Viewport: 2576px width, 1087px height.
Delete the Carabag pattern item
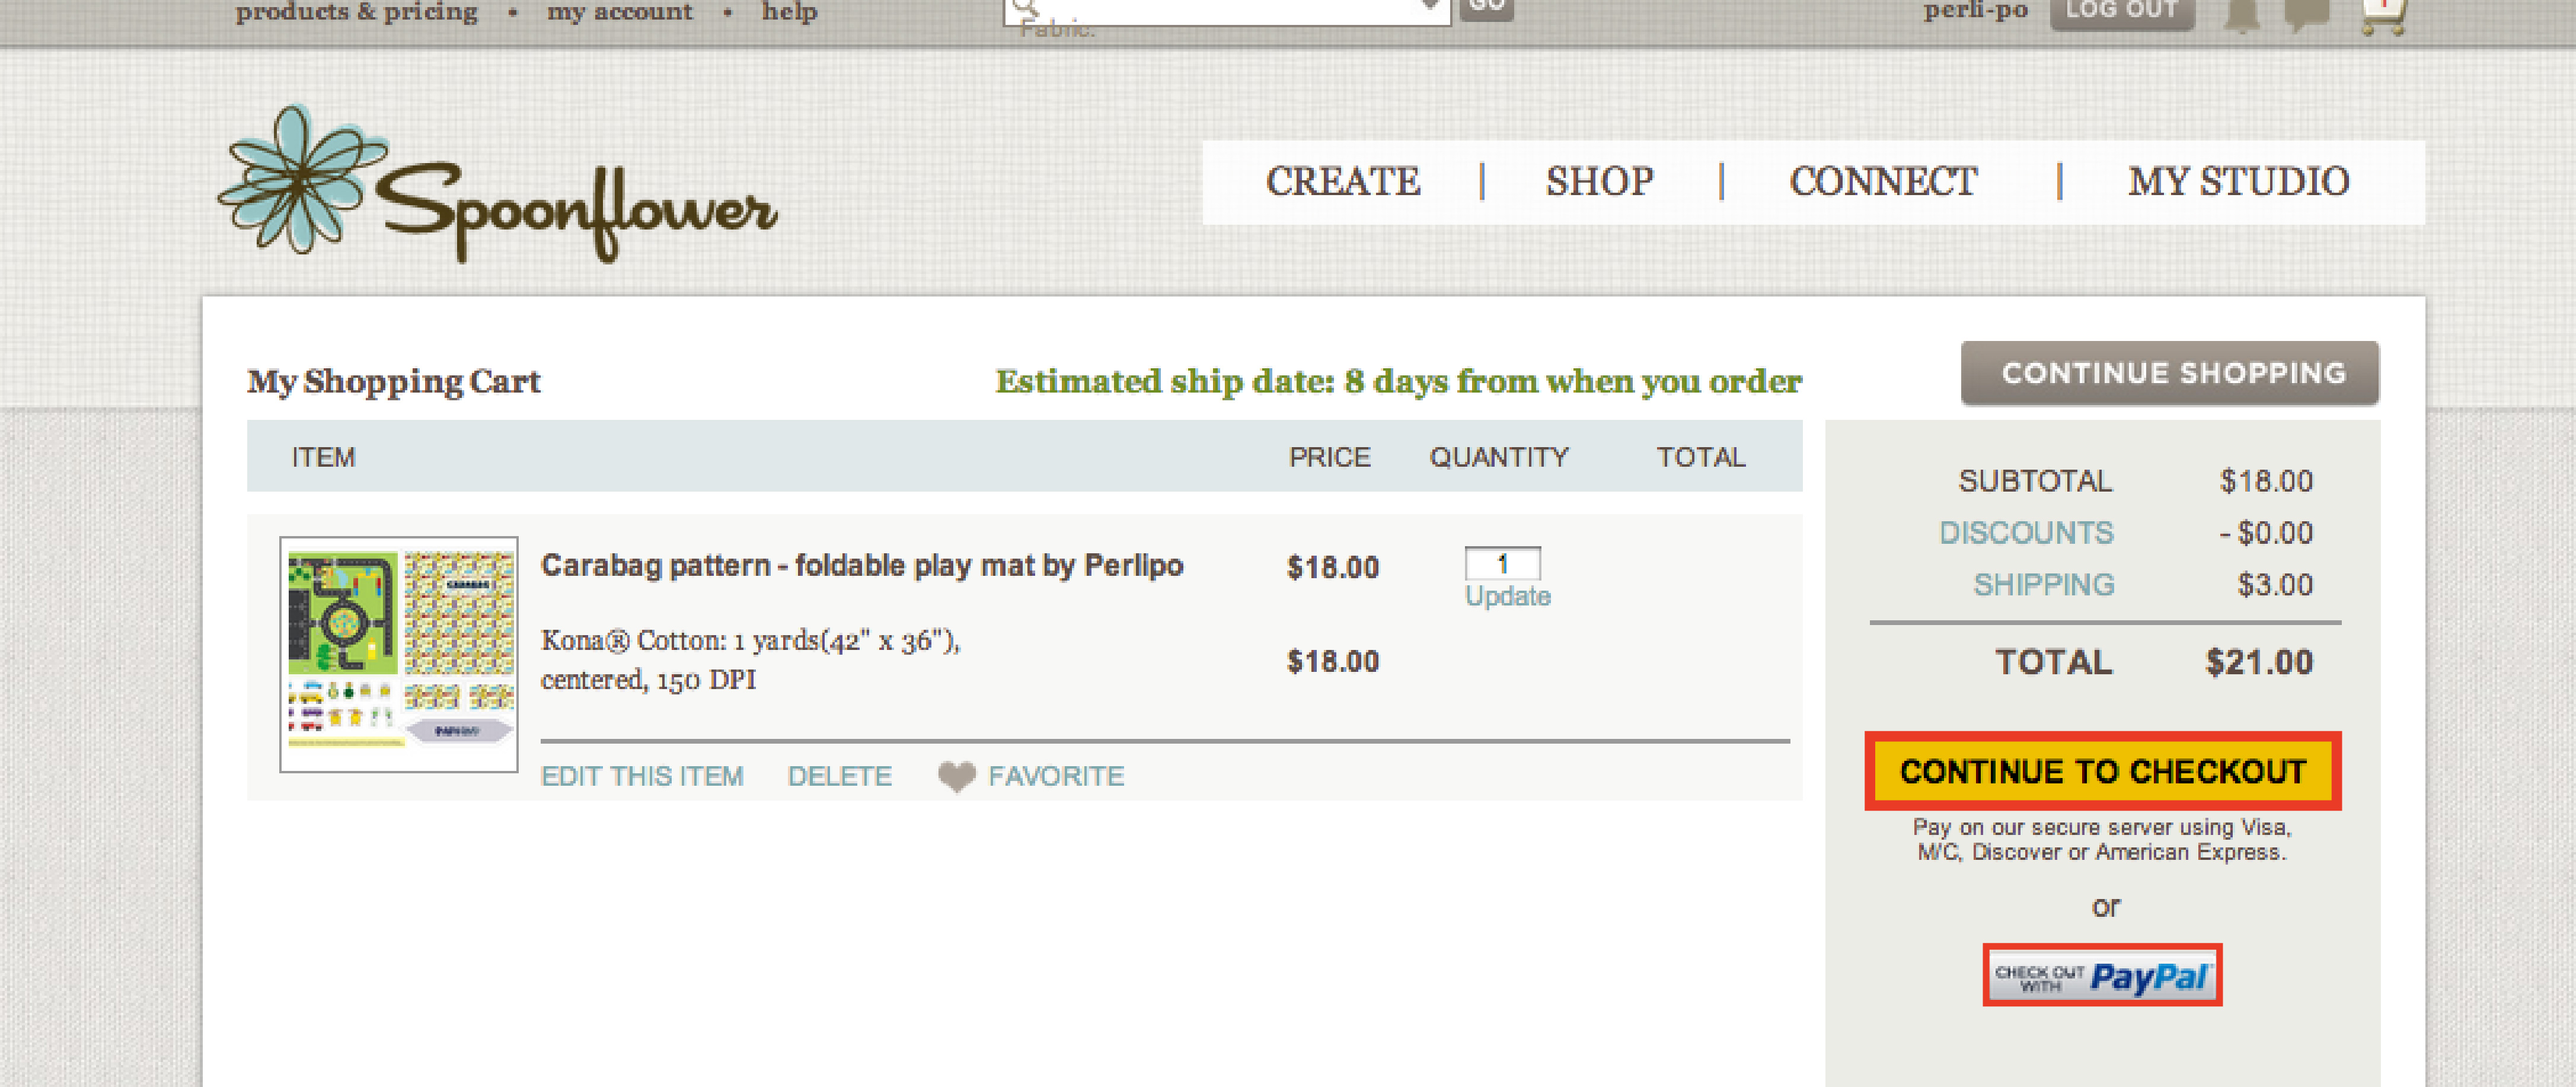(x=839, y=776)
